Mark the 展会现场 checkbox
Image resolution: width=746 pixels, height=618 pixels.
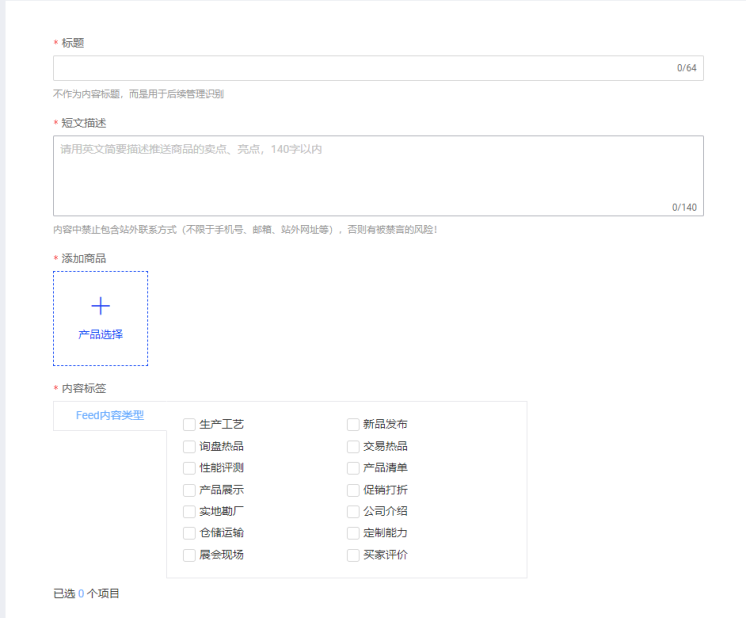point(189,555)
